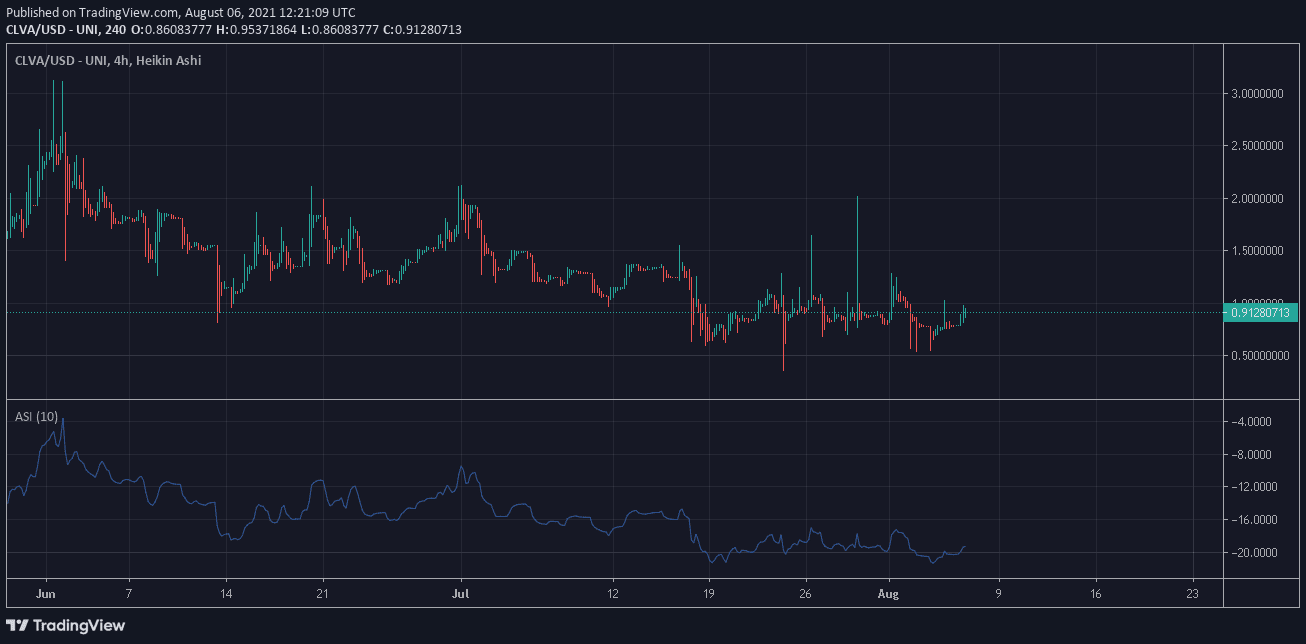Image resolution: width=1306 pixels, height=644 pixels.
Task: Click the TradingView wordmark text at bottom left
Action: tap(79, 625)
